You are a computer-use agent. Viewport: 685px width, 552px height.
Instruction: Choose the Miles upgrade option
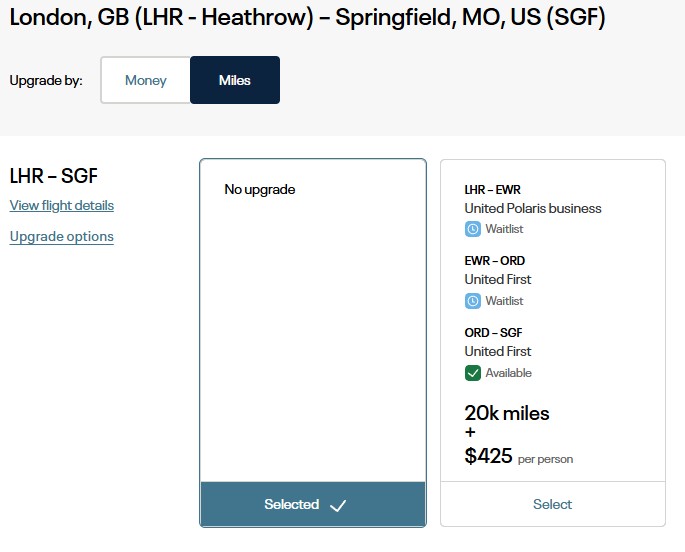pyautogui.click(x=235, y=80)
